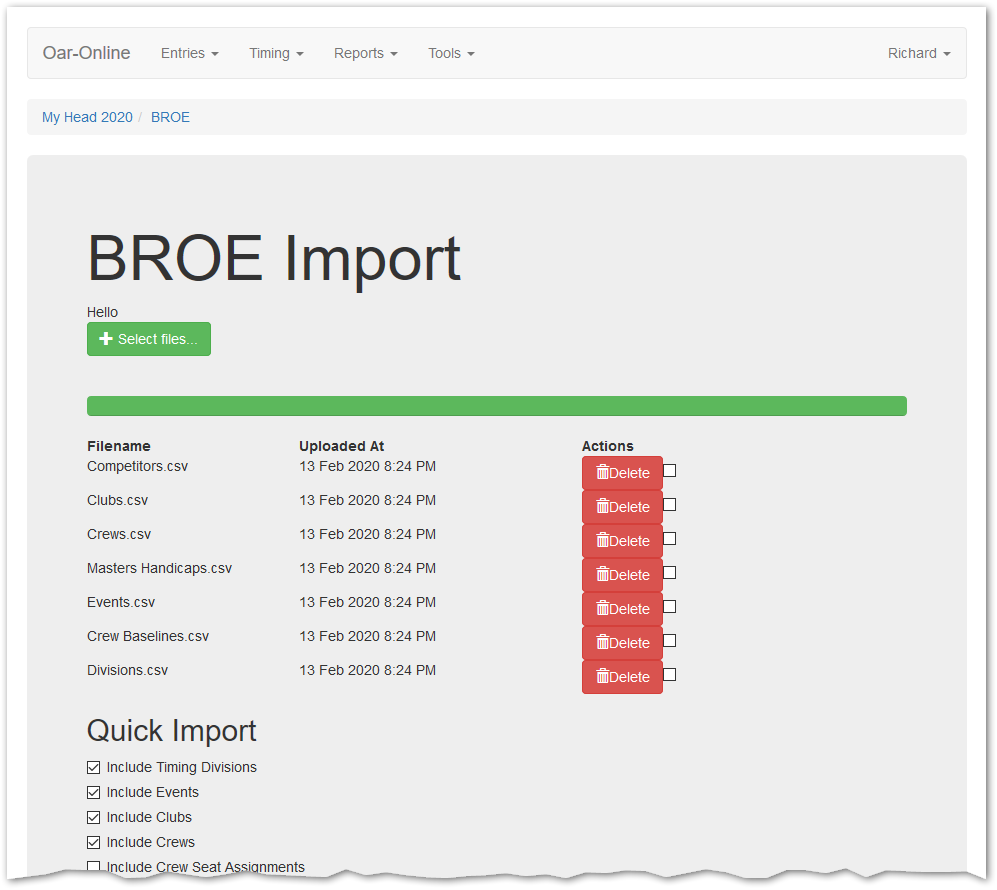Uncheck Include Timing Divisions
Viewport: 997px width, 890px height.
pos(94,768)
